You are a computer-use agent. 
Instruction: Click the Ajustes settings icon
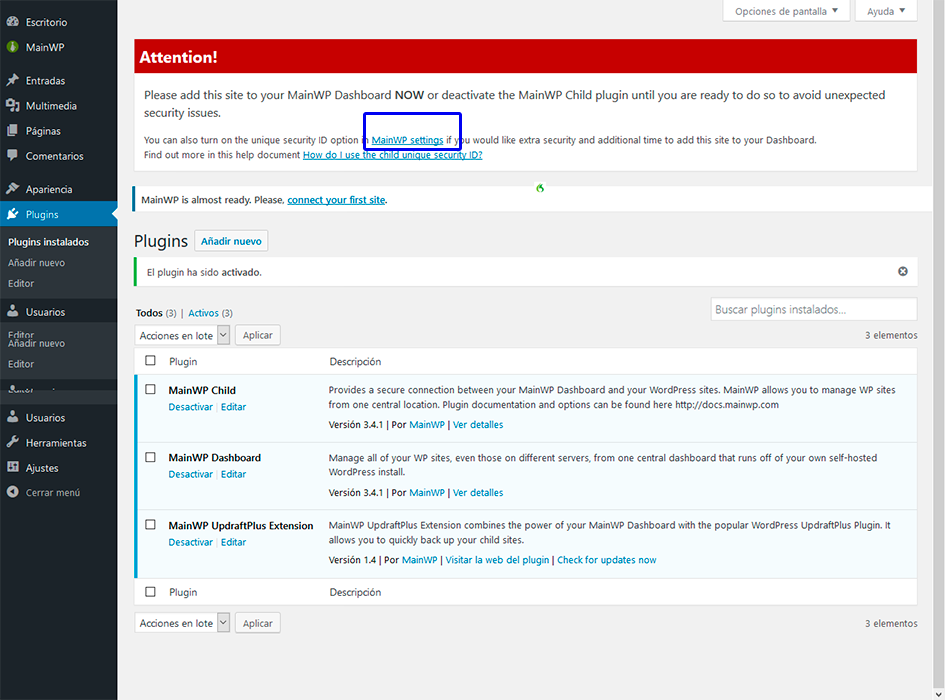click(x=13, y=467)
